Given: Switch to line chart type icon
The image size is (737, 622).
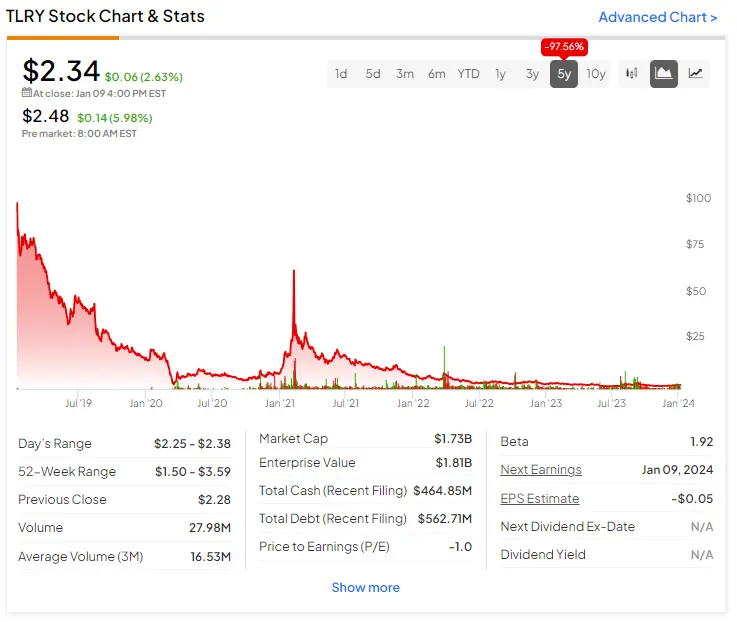Looking at the screenshot, I should pyautogui.click(x=695, y=73).
